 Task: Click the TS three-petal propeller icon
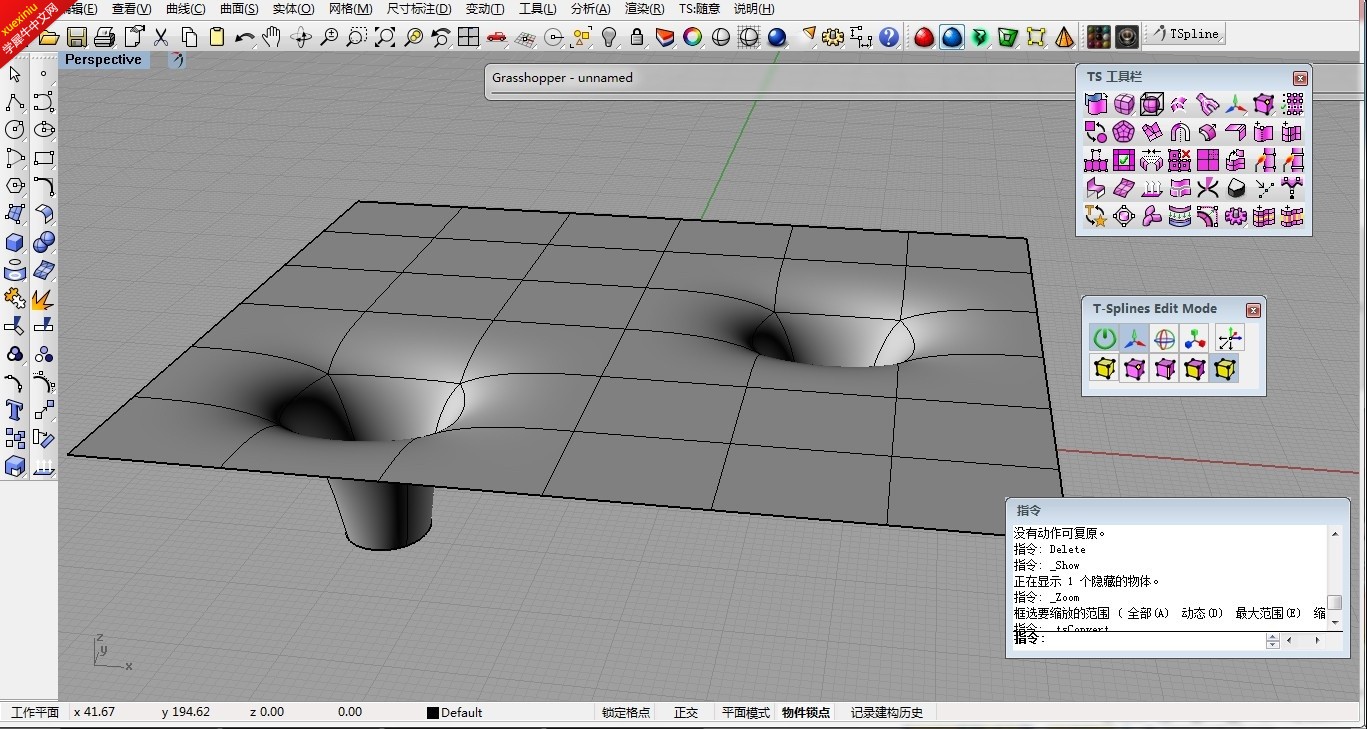(x=1153, y=216)
